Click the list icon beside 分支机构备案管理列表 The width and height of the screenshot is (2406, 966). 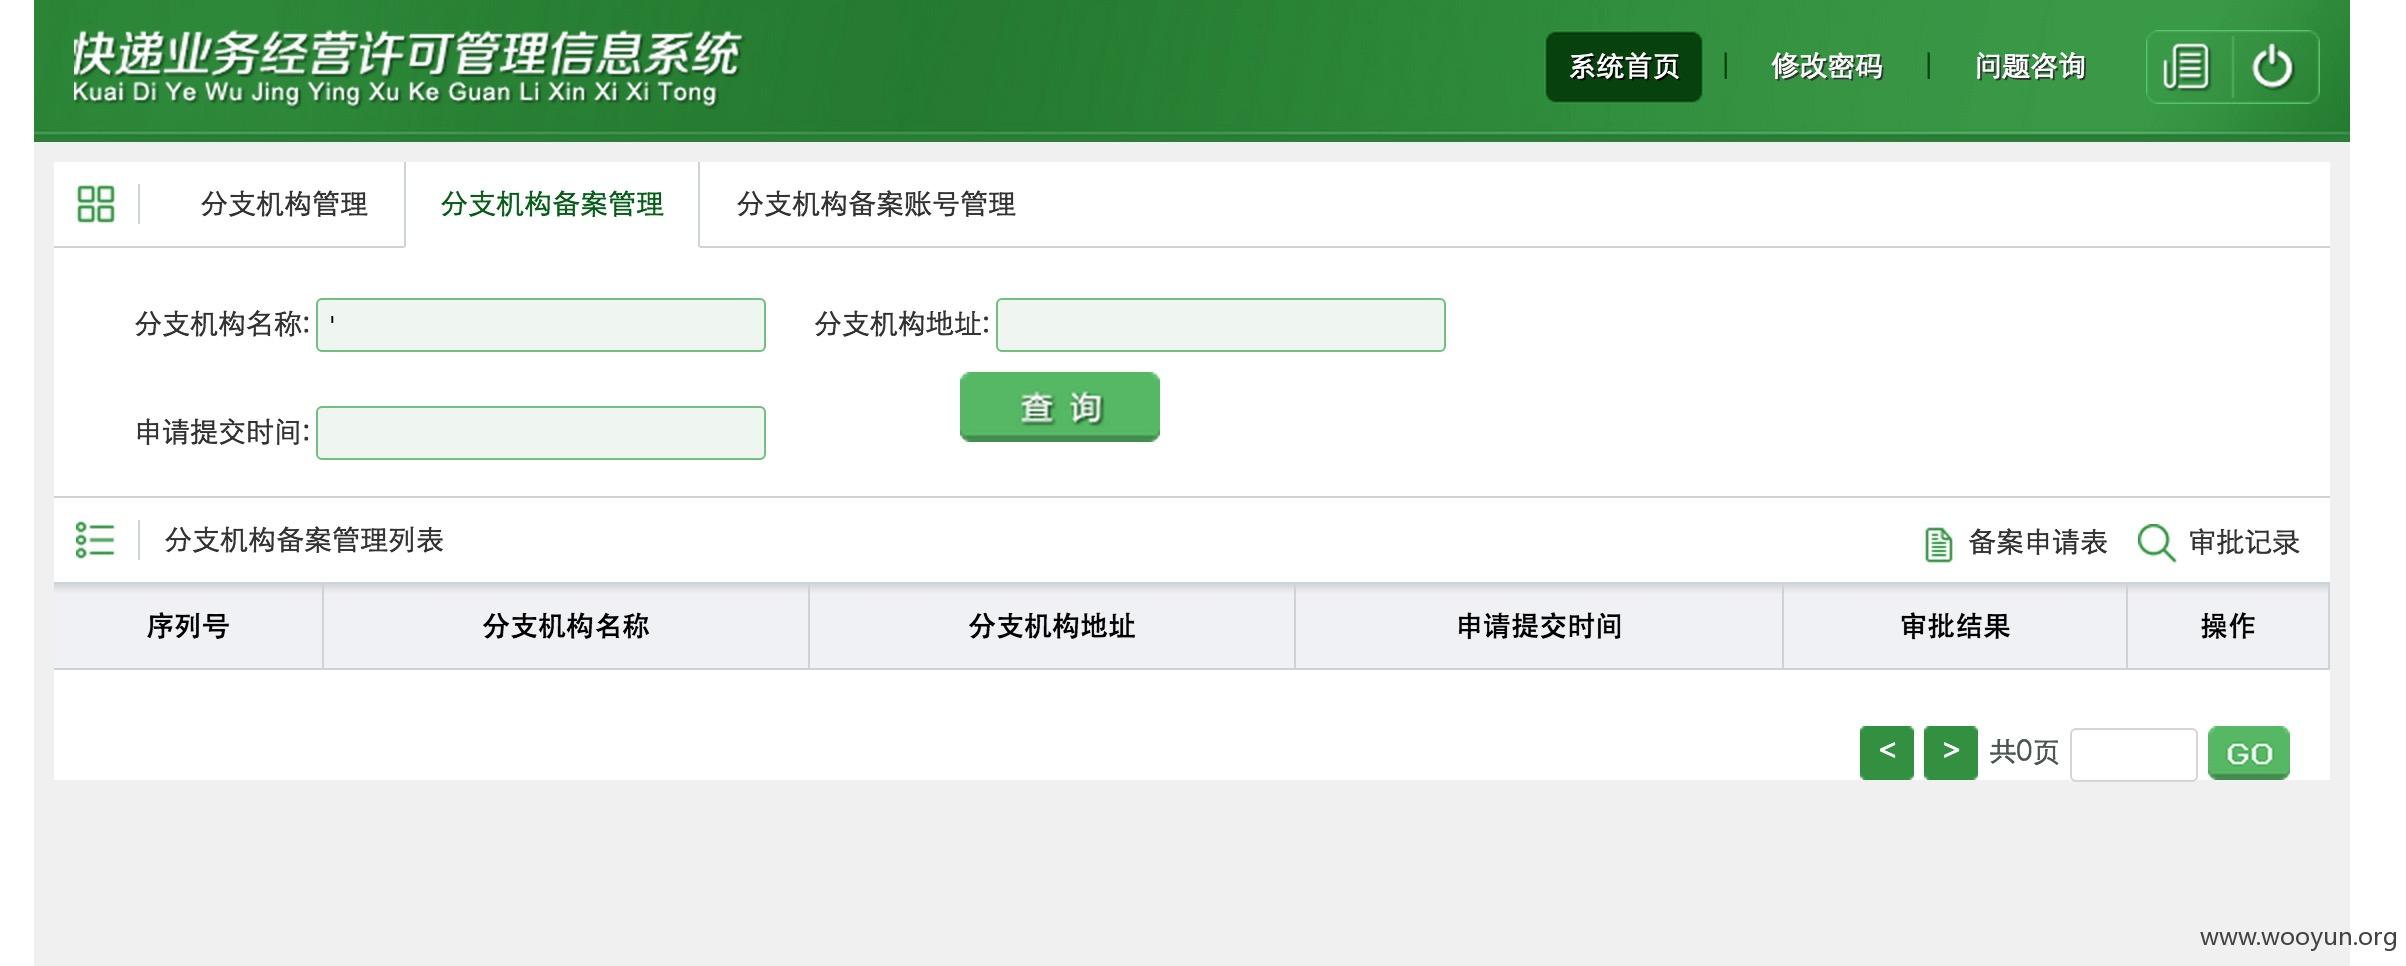(x=95, y=540)
